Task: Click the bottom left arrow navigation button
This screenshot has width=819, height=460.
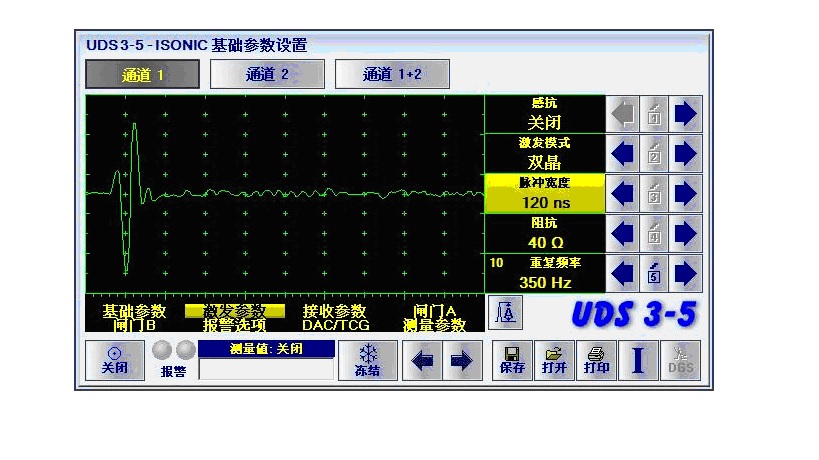Action: [422, 360]
